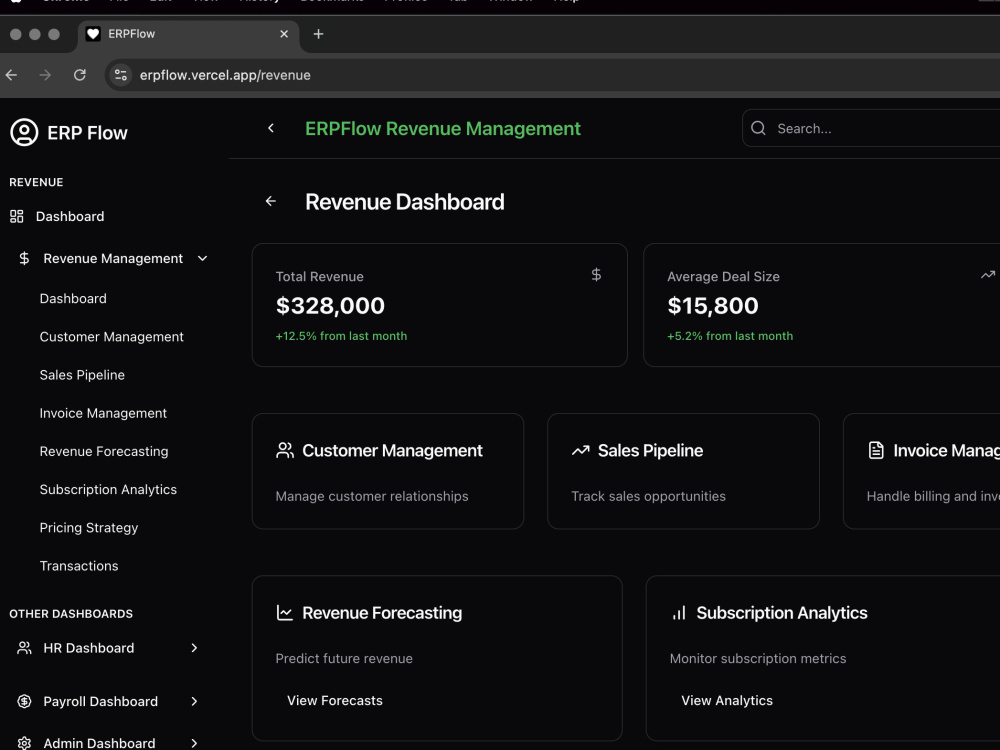Click the +12.5% from last month text

tap(341, 336)
